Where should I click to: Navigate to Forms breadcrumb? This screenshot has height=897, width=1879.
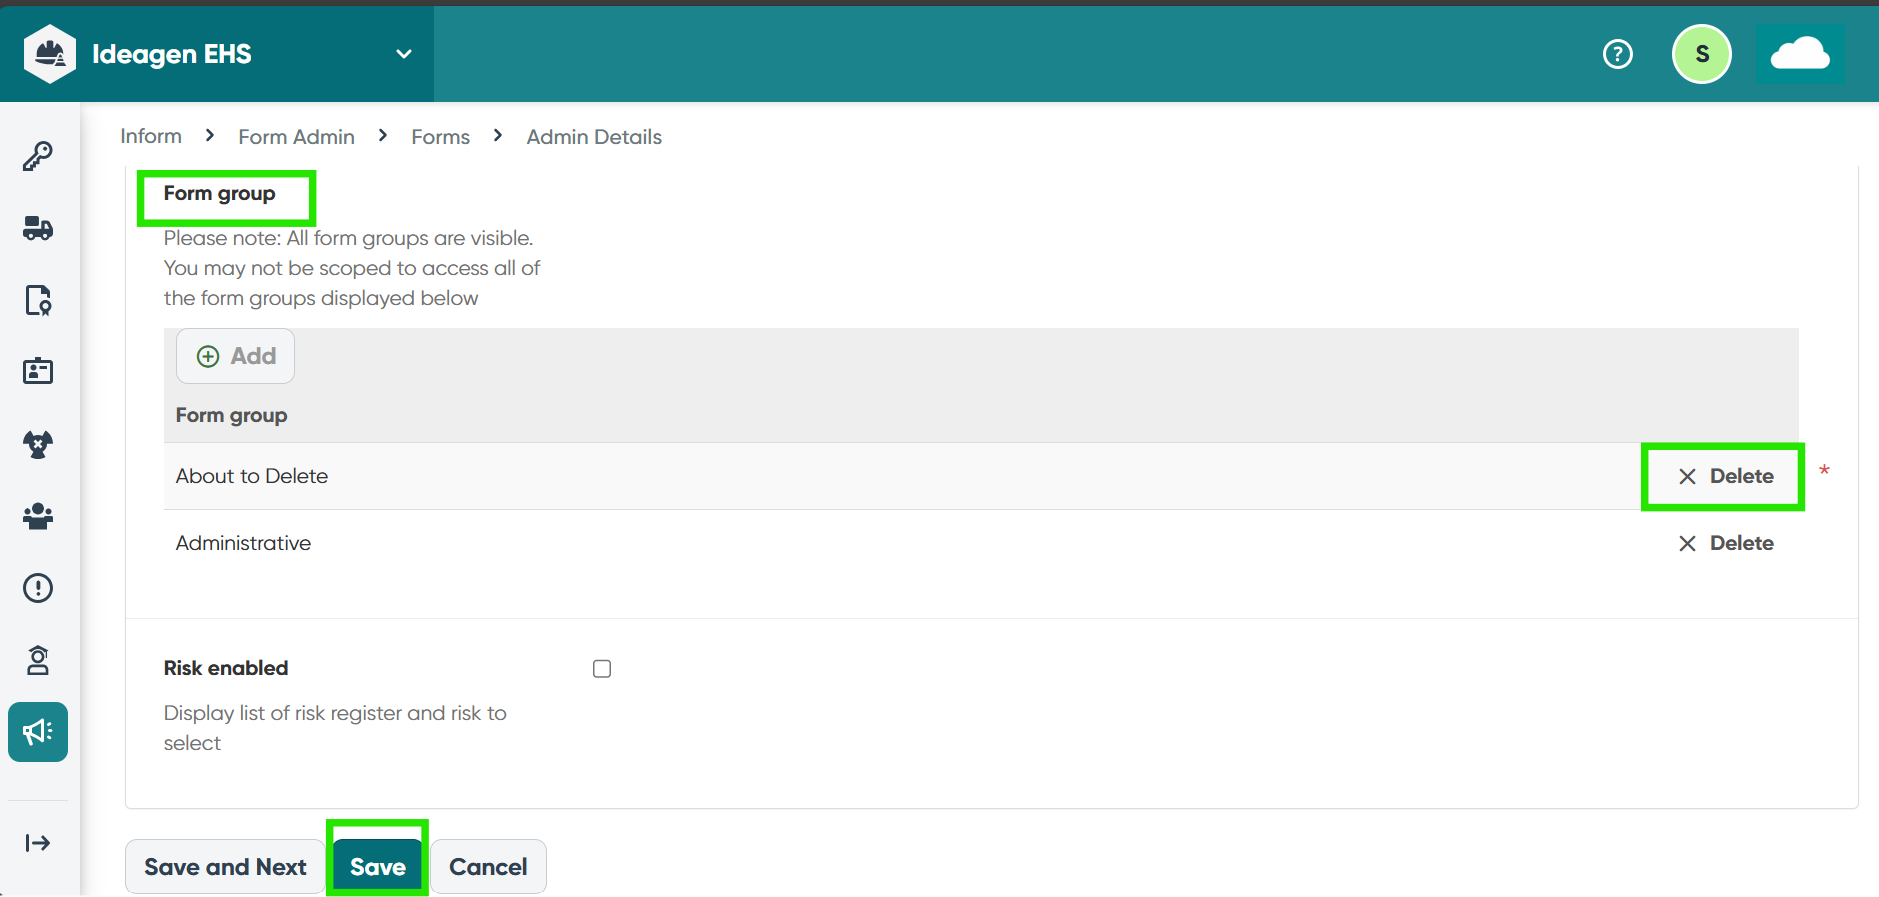click(440, 137)
